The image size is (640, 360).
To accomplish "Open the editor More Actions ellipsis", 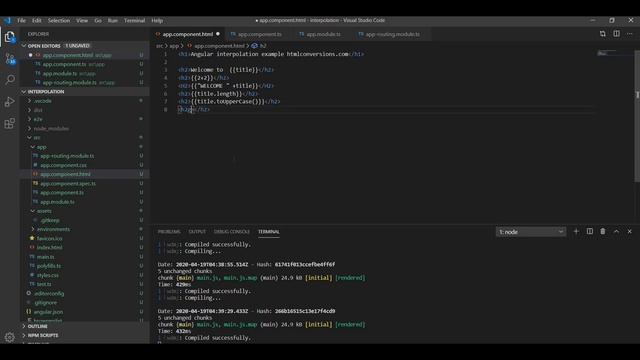I will pyautogui.click(x=630, y=34).
